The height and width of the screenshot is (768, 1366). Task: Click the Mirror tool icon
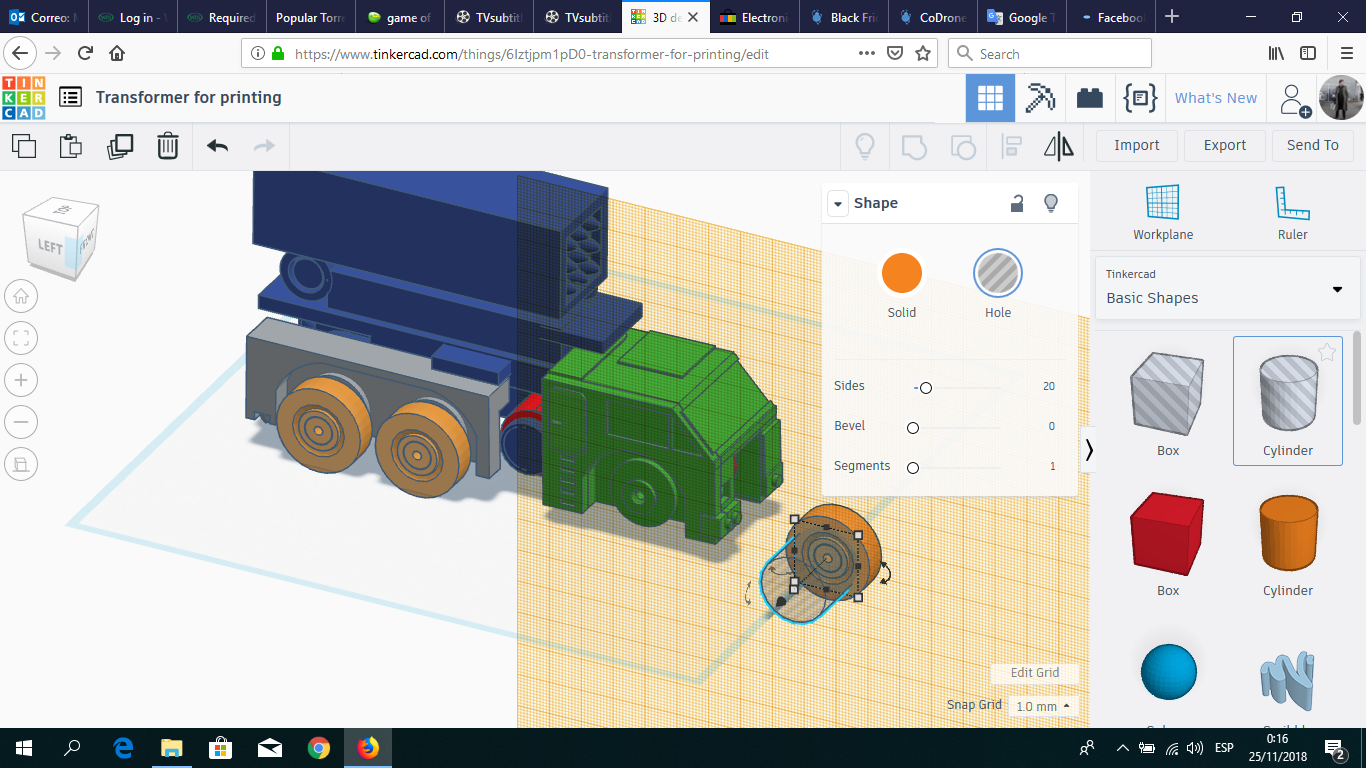tap(1058, 146)
